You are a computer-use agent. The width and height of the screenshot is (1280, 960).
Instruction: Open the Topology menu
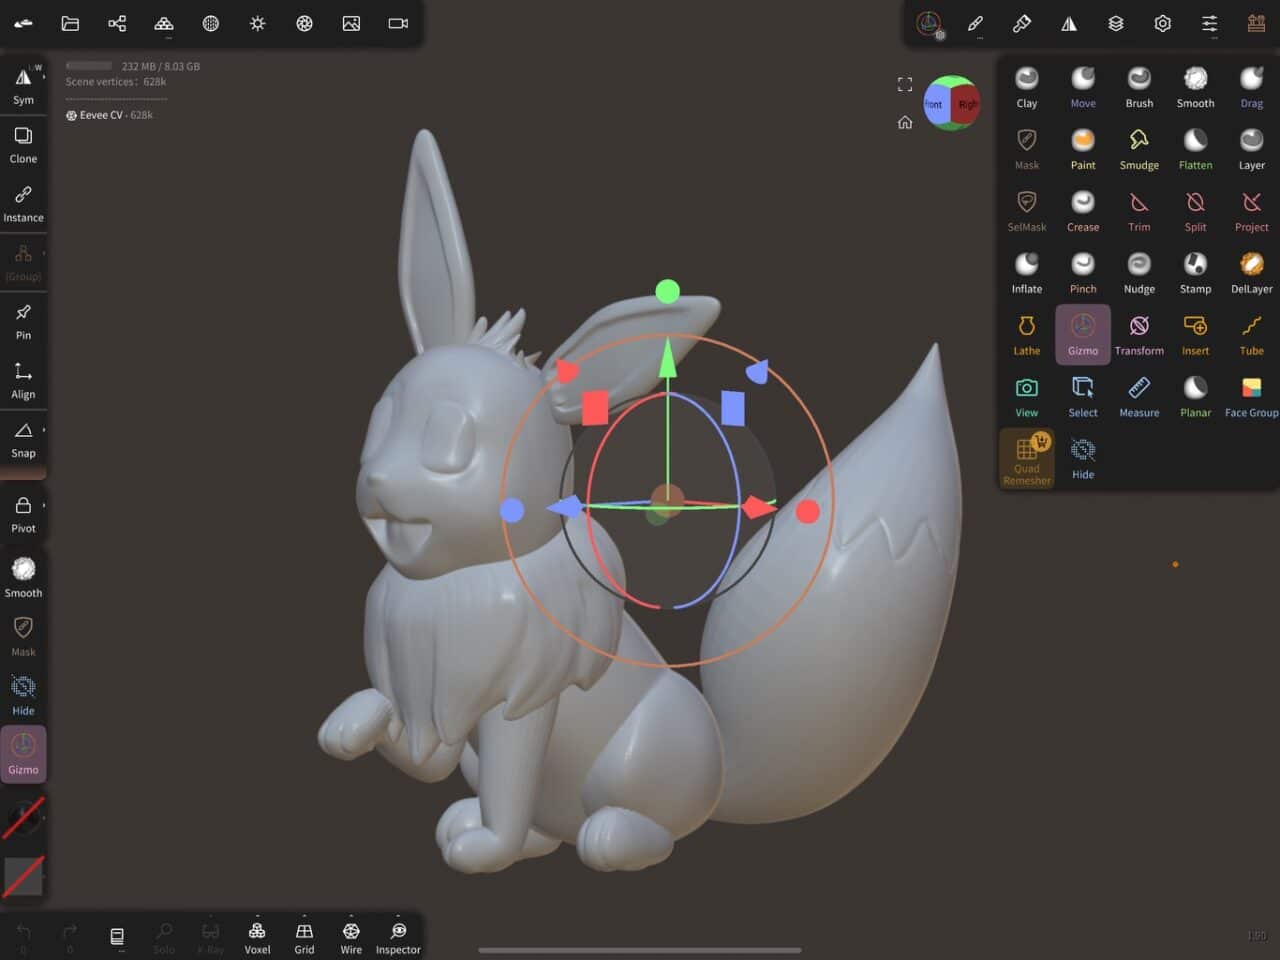pyautogui.click(x=164, y=23)
